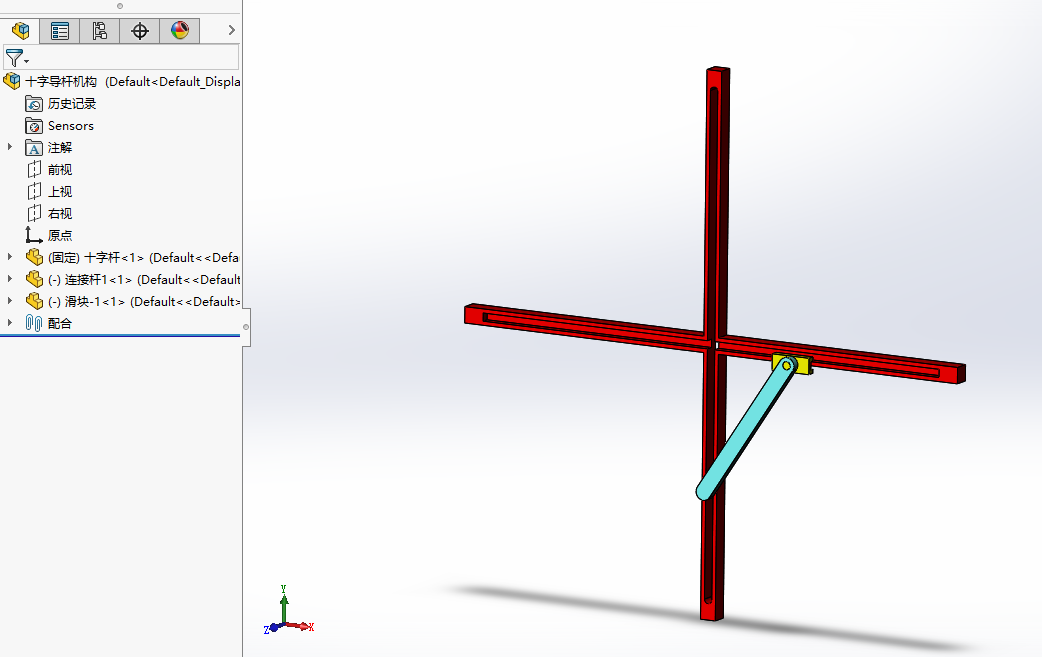Open the feature tree filter dropdown
1042x657 pixels.
(x=16, y=58)
